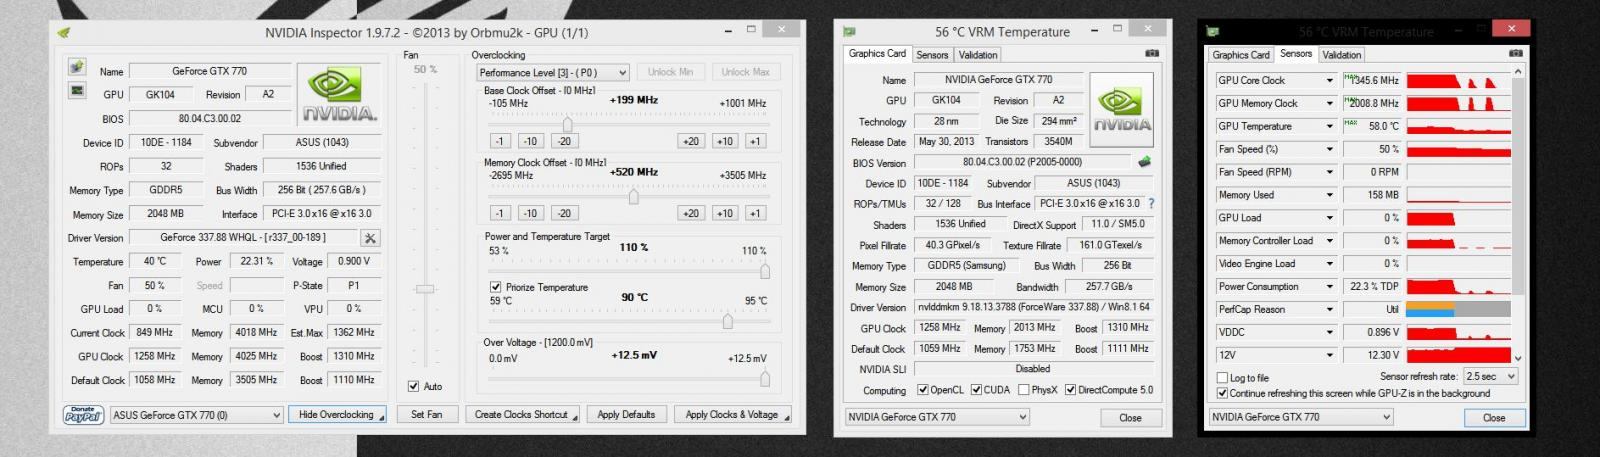Toggle the DirectCompute 5.0 checkbox
Screen dimensions: 1600x457
[1071, 390]
